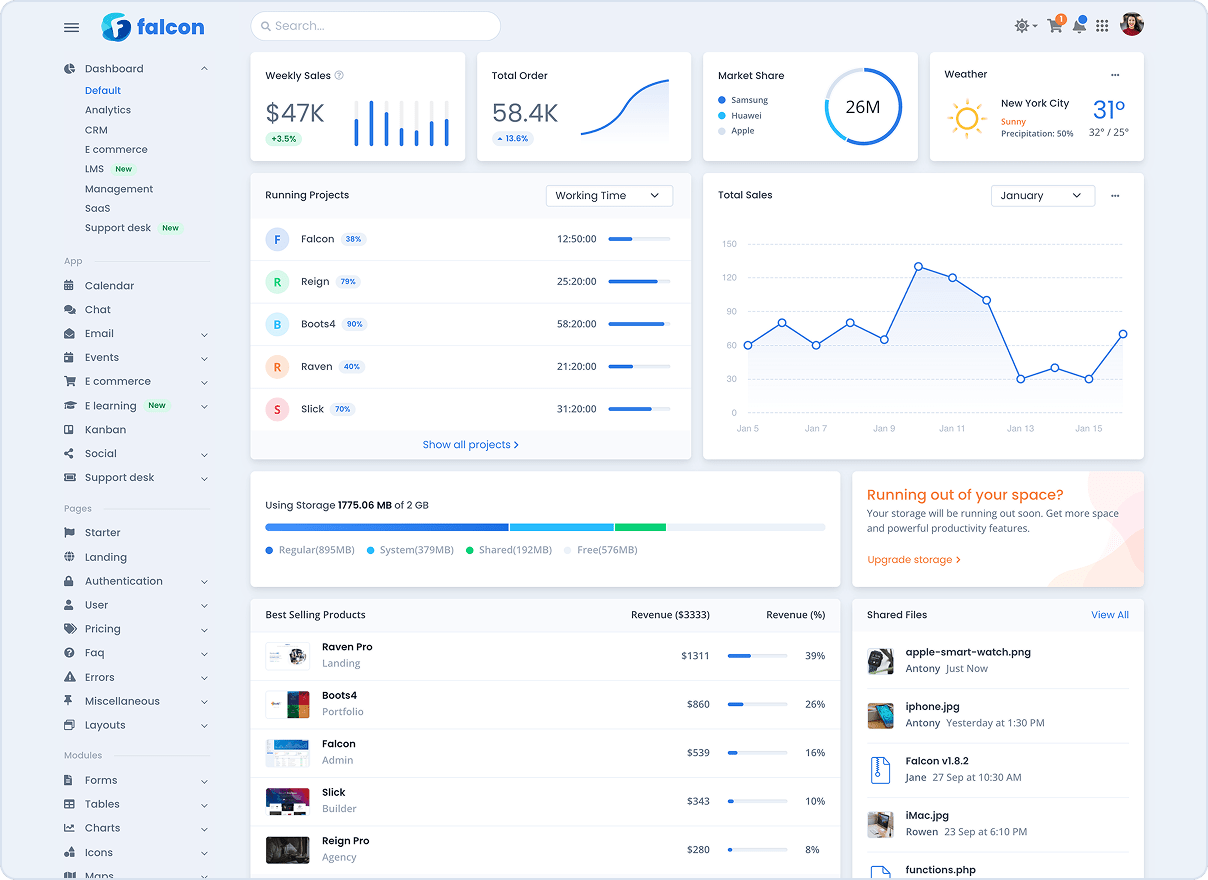Click the Weather card options ellipsis
The width and height of the screenshot is (1208, 880).
pyautogui.click(x=1115, y=75)
